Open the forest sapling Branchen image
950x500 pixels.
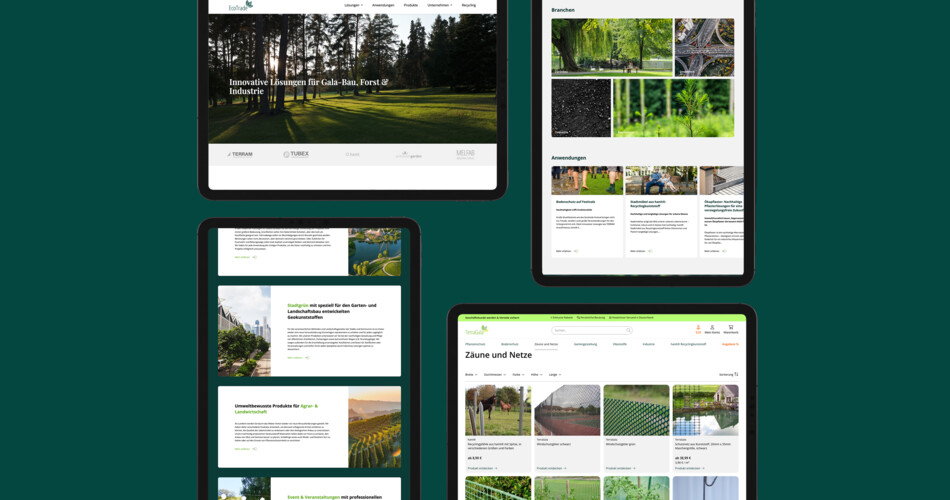[674, 108]
